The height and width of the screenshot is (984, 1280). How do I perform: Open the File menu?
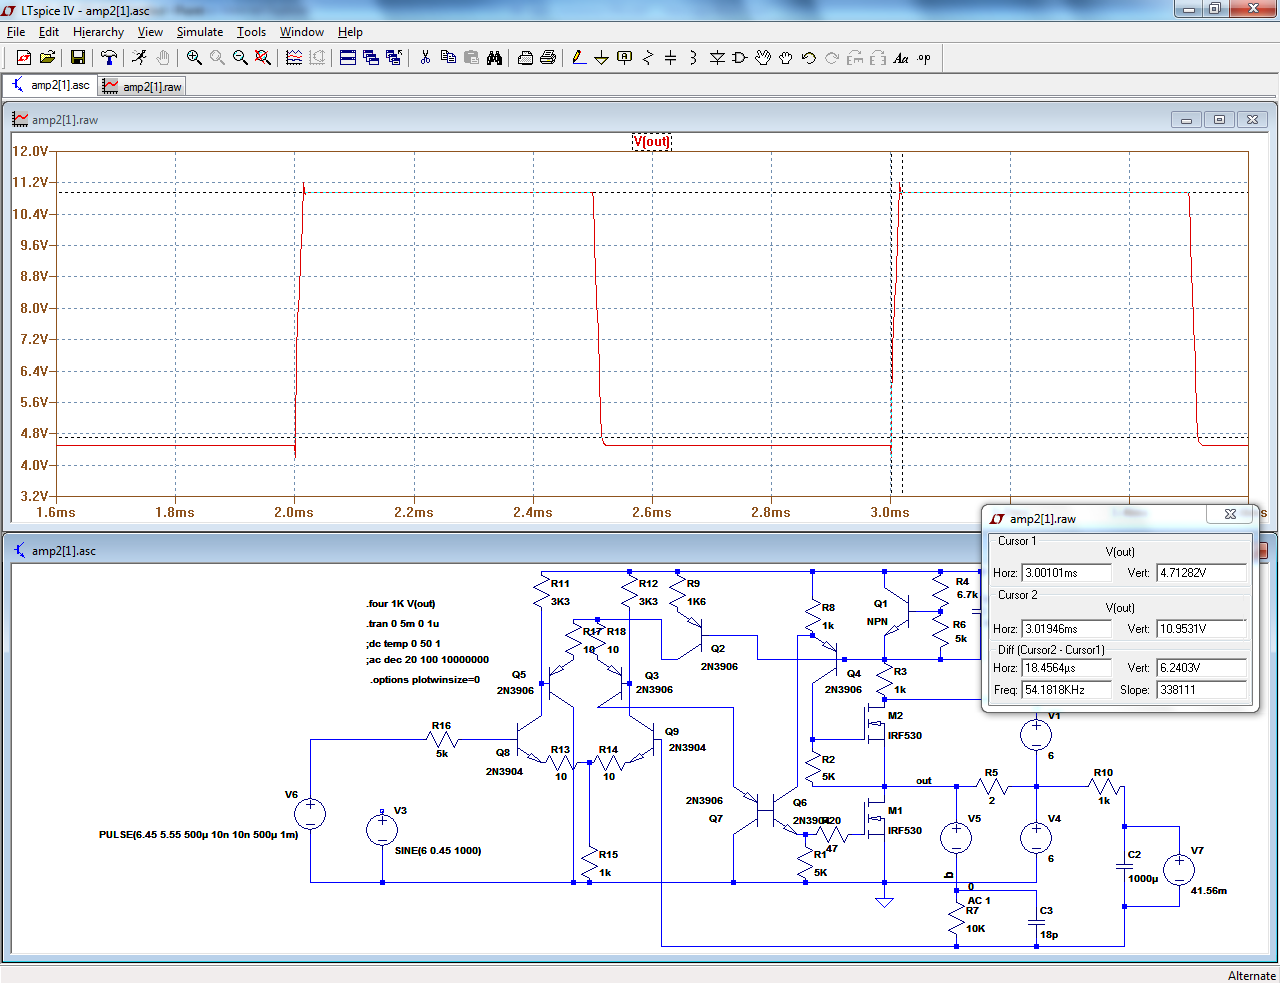coord(16,32)
